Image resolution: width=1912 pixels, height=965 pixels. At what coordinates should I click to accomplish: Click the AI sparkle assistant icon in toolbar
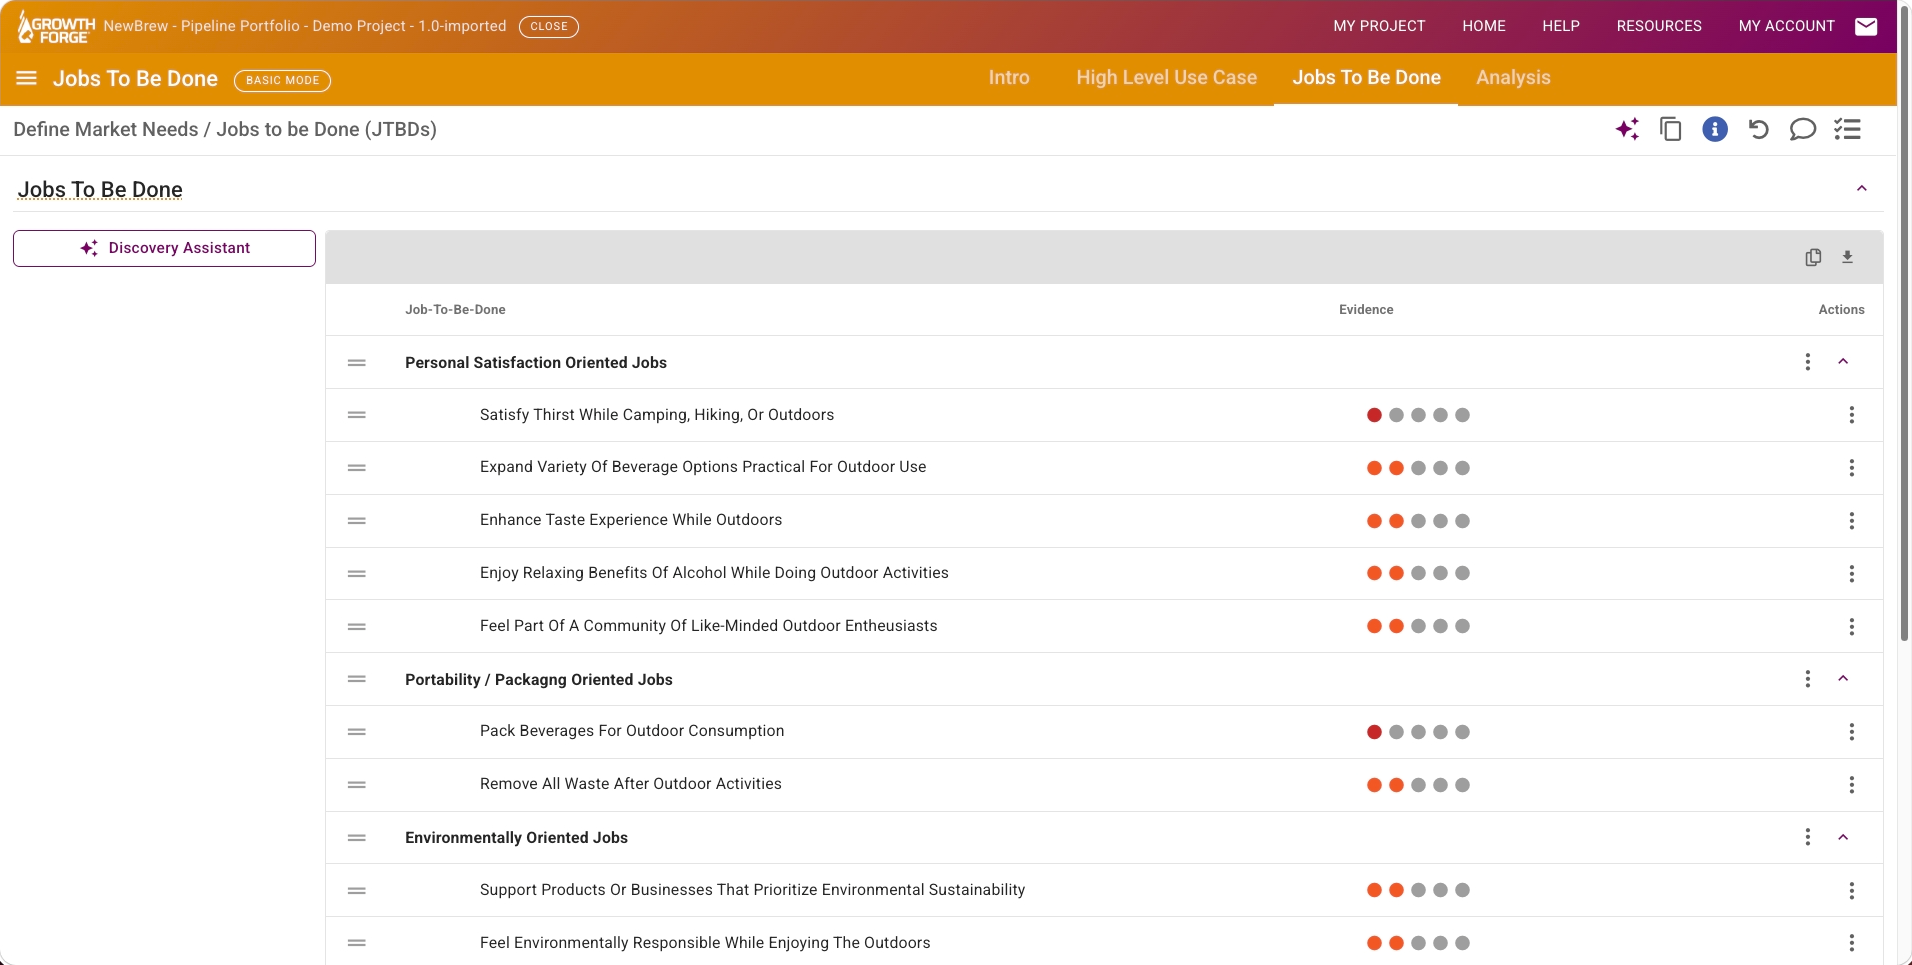1627,129
